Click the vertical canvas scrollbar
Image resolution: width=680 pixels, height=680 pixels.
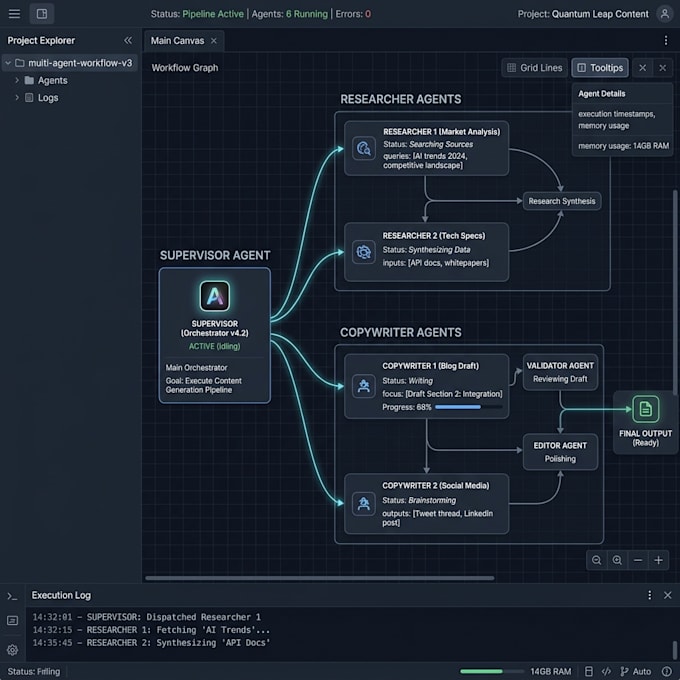(675, 293)
